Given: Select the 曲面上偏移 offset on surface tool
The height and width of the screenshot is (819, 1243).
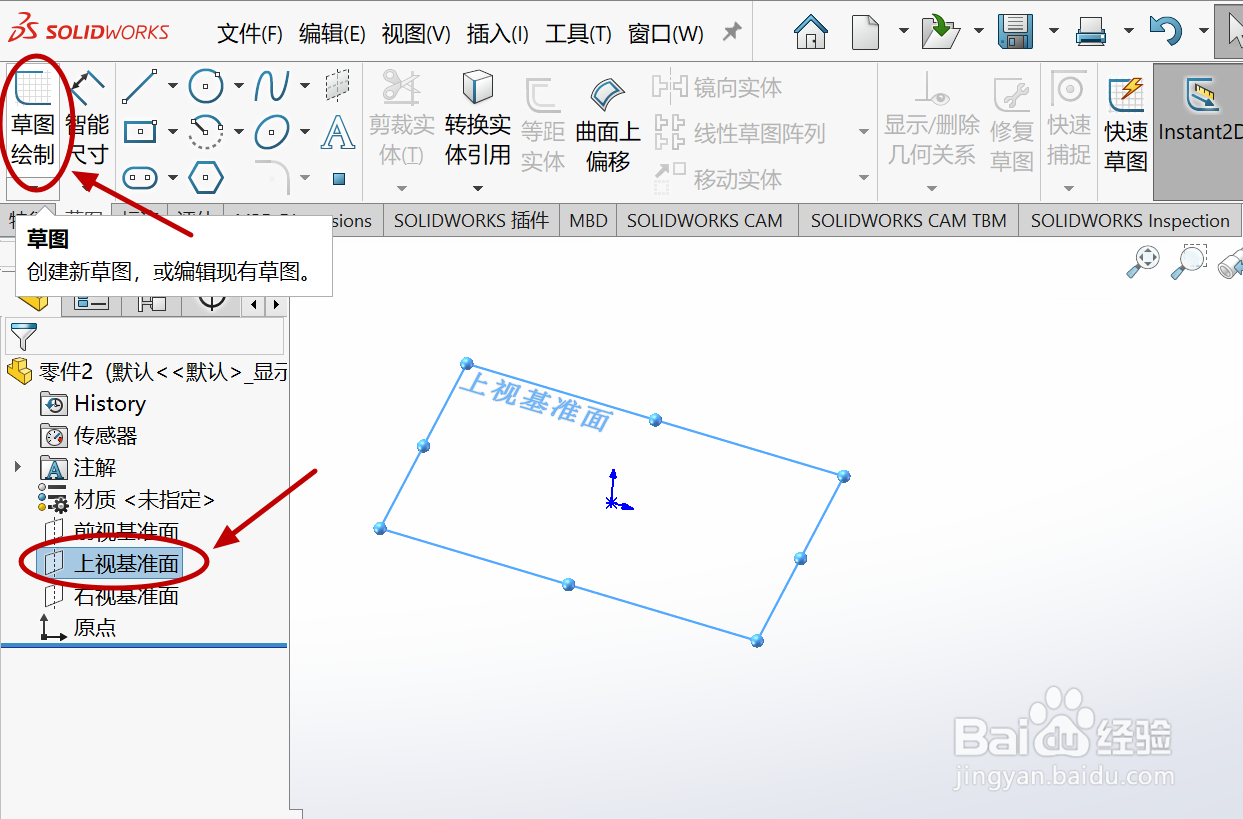Looking at the screenshot, I should pos(606,120).
